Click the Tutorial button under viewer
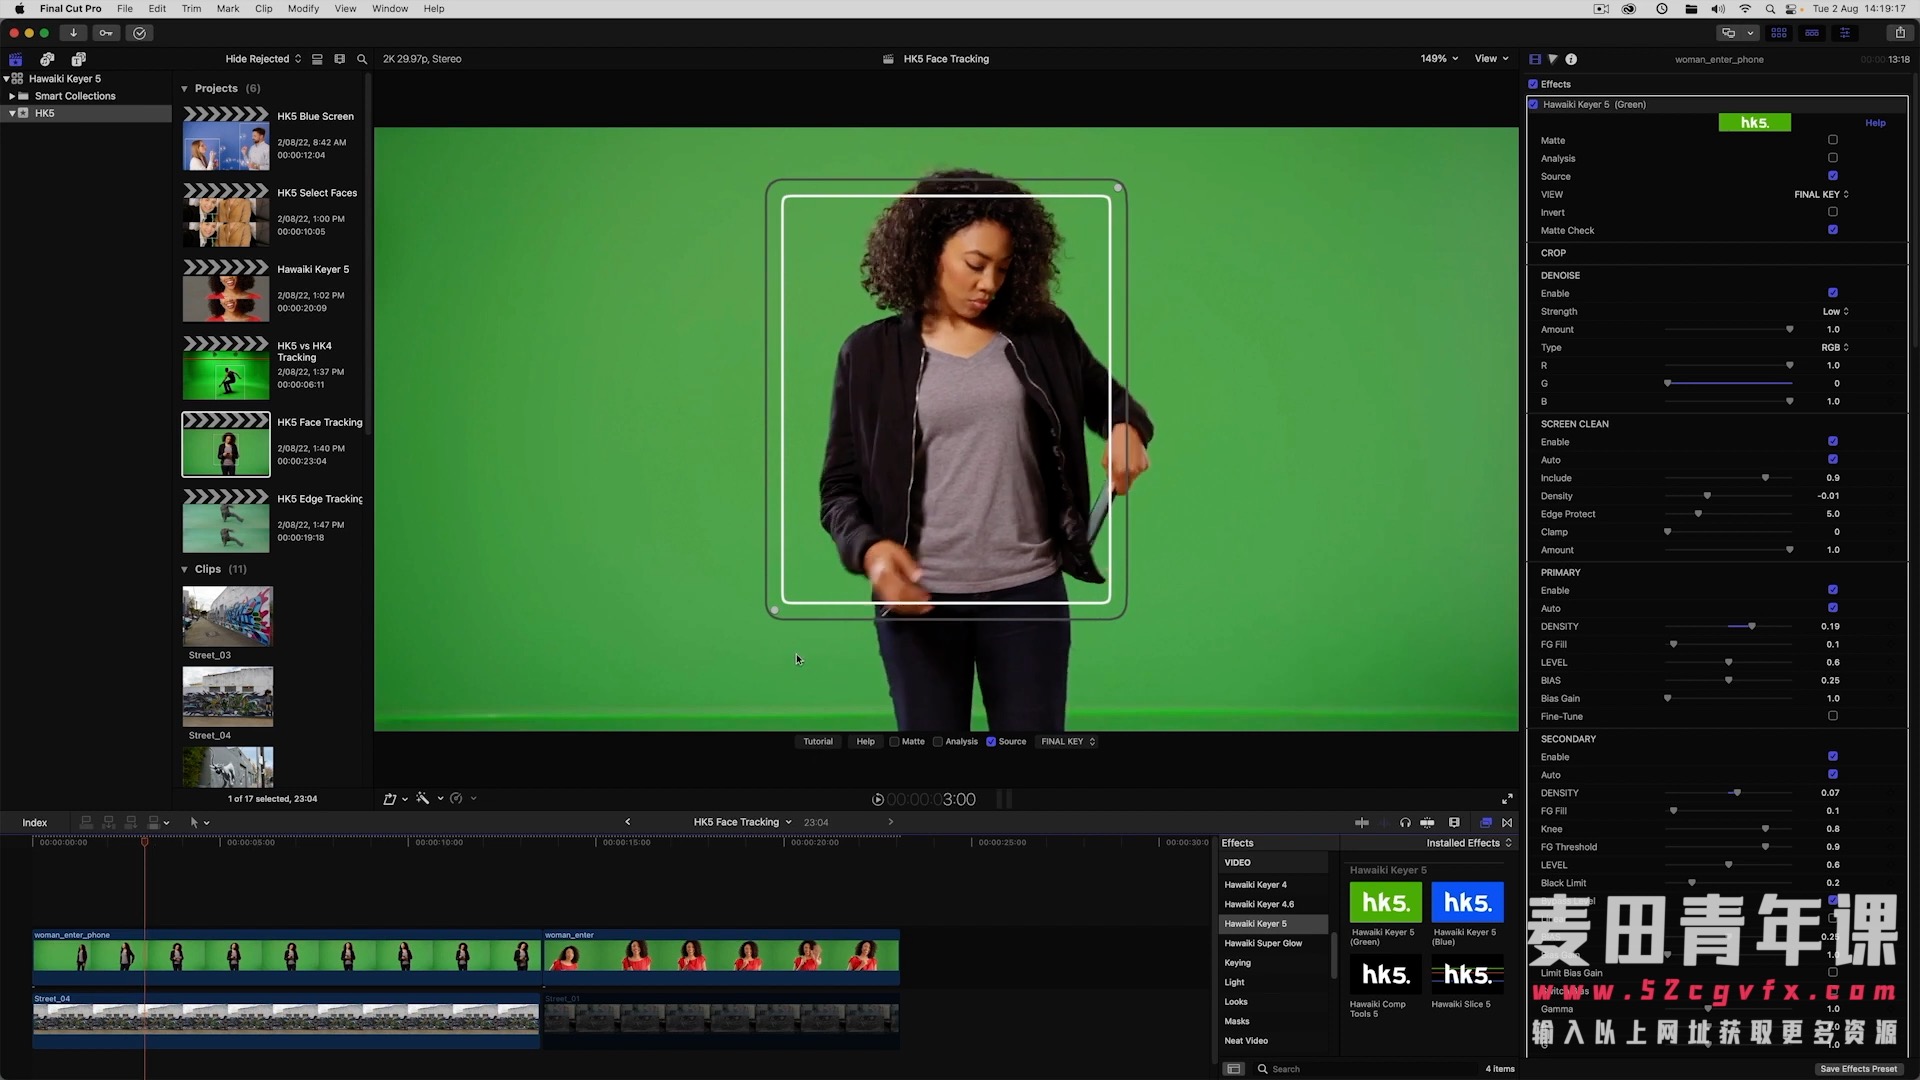 pyautogui.click(x=818, y=742)
